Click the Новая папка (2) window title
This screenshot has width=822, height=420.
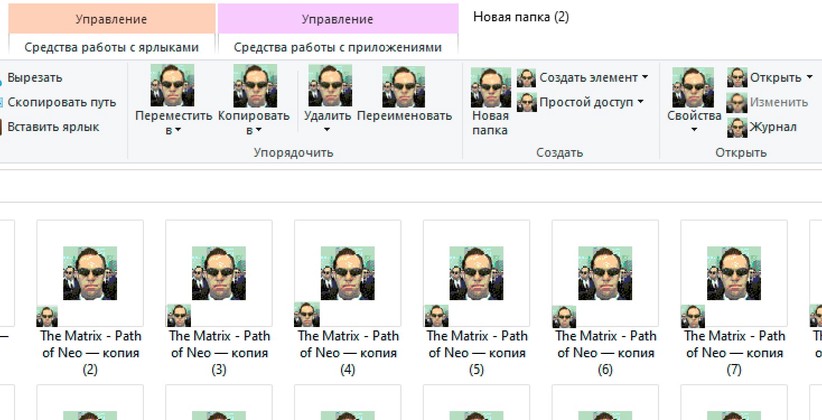[x=521, y=17]
